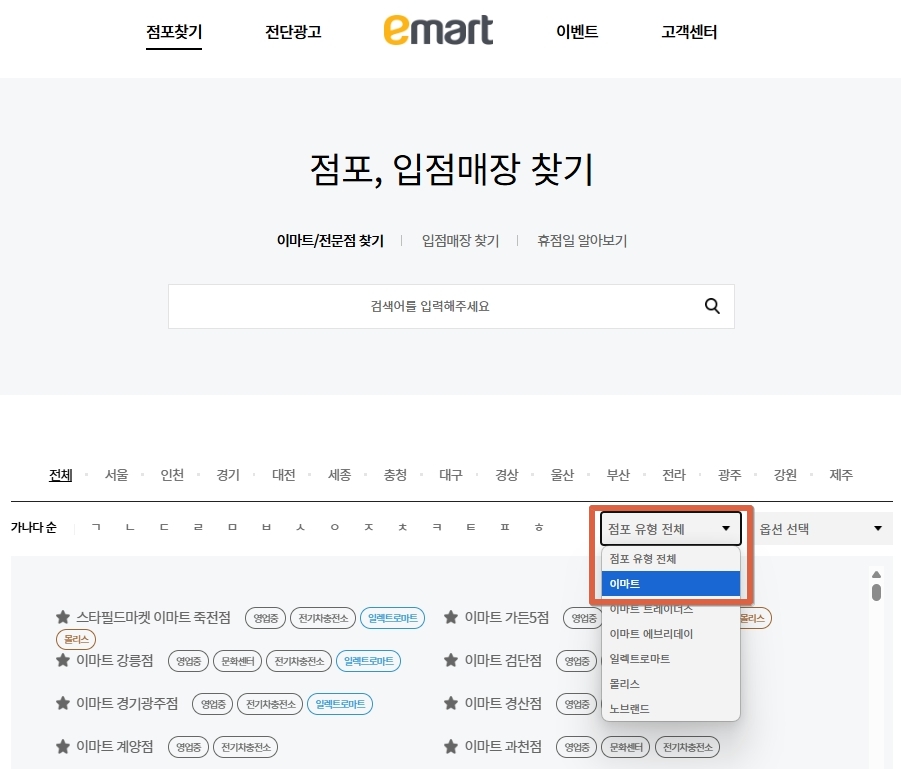
Task: Toggle favorite star for 이마트 계양점
Action: point(63,747)
